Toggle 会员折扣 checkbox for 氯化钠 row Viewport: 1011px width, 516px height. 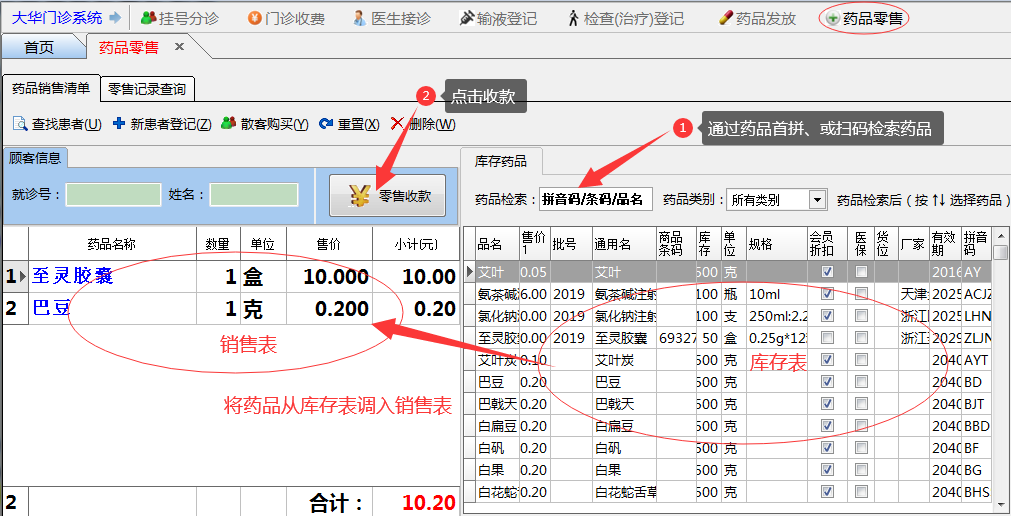(827, 316)
